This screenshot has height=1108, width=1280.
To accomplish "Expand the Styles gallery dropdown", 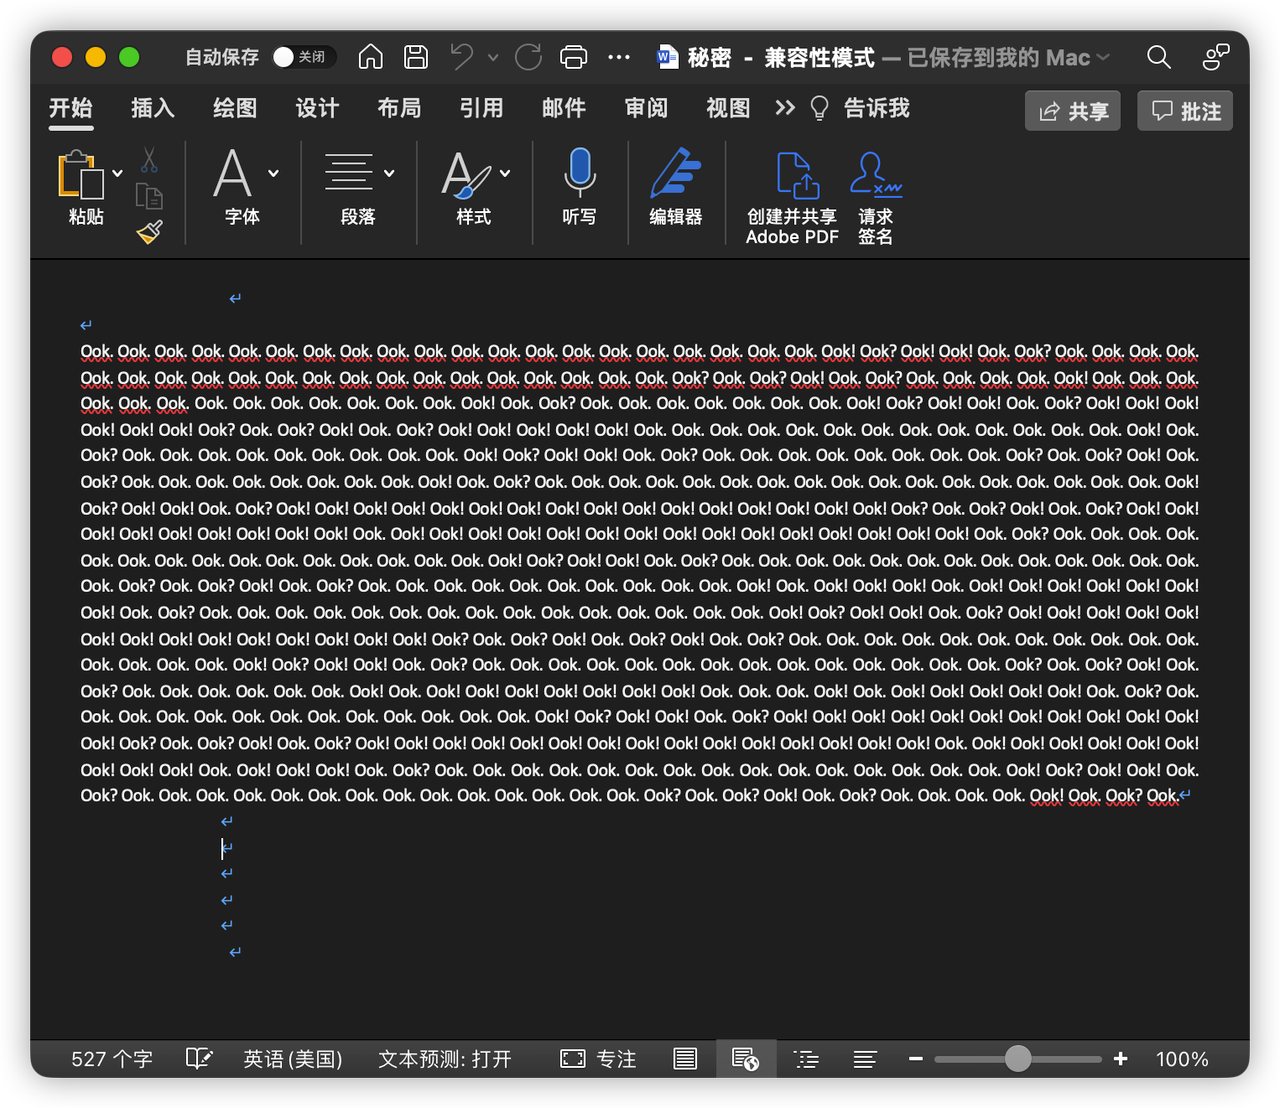I will [506, 173].
